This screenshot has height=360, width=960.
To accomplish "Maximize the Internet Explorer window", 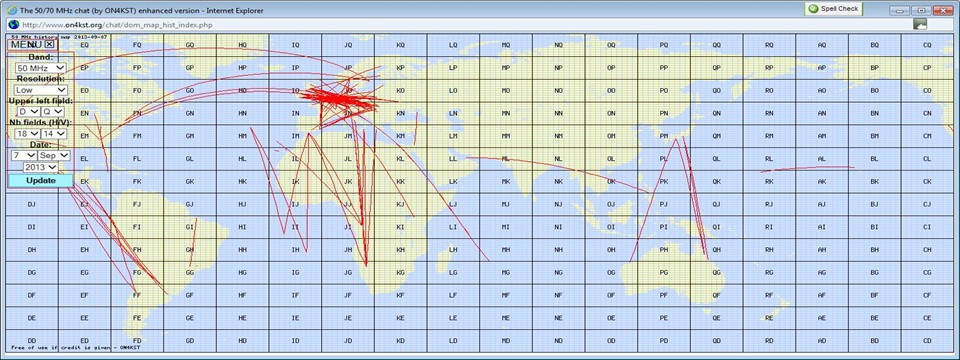I will click(920, 10).
